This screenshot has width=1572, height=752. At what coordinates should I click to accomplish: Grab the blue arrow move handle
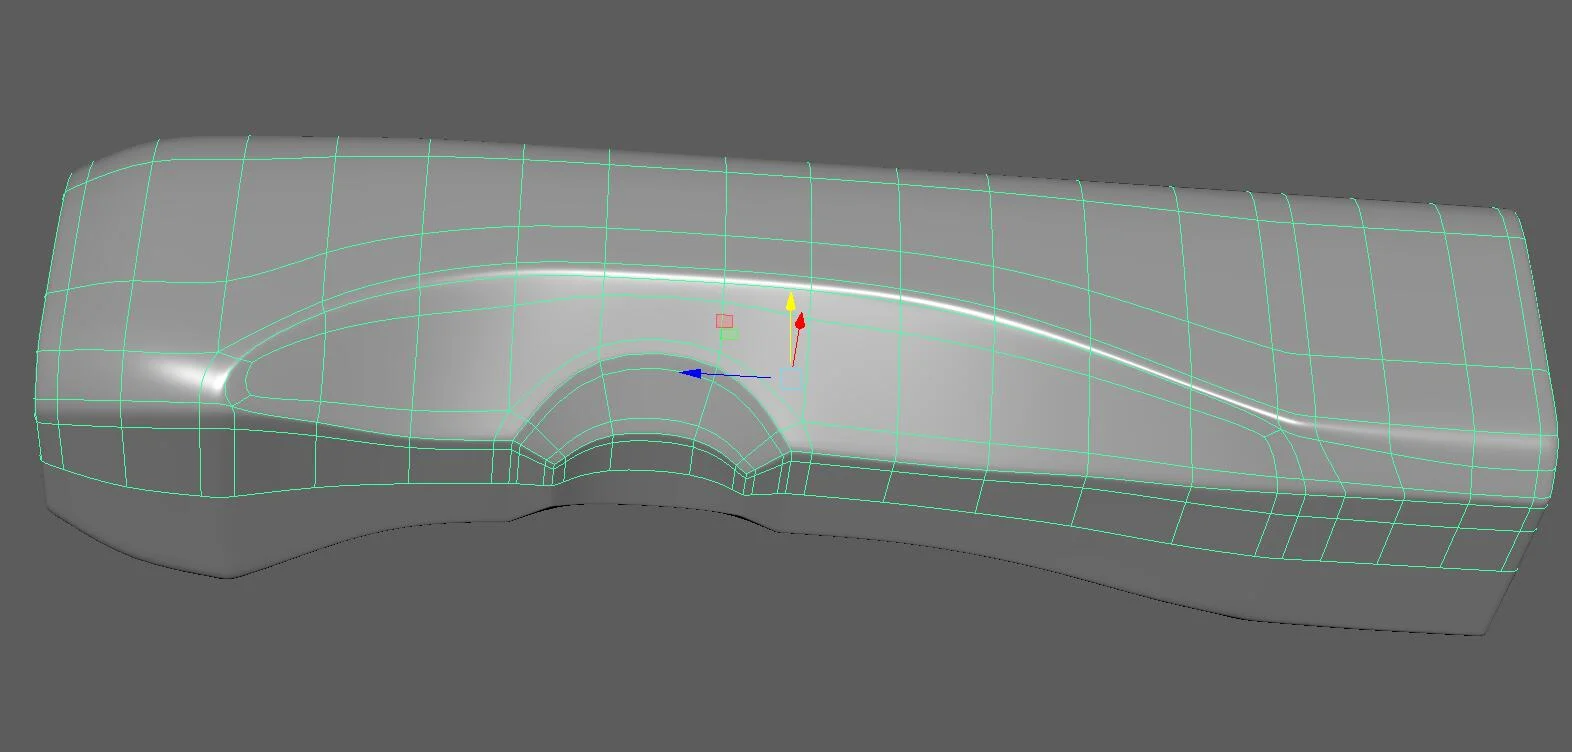(691, 373)
